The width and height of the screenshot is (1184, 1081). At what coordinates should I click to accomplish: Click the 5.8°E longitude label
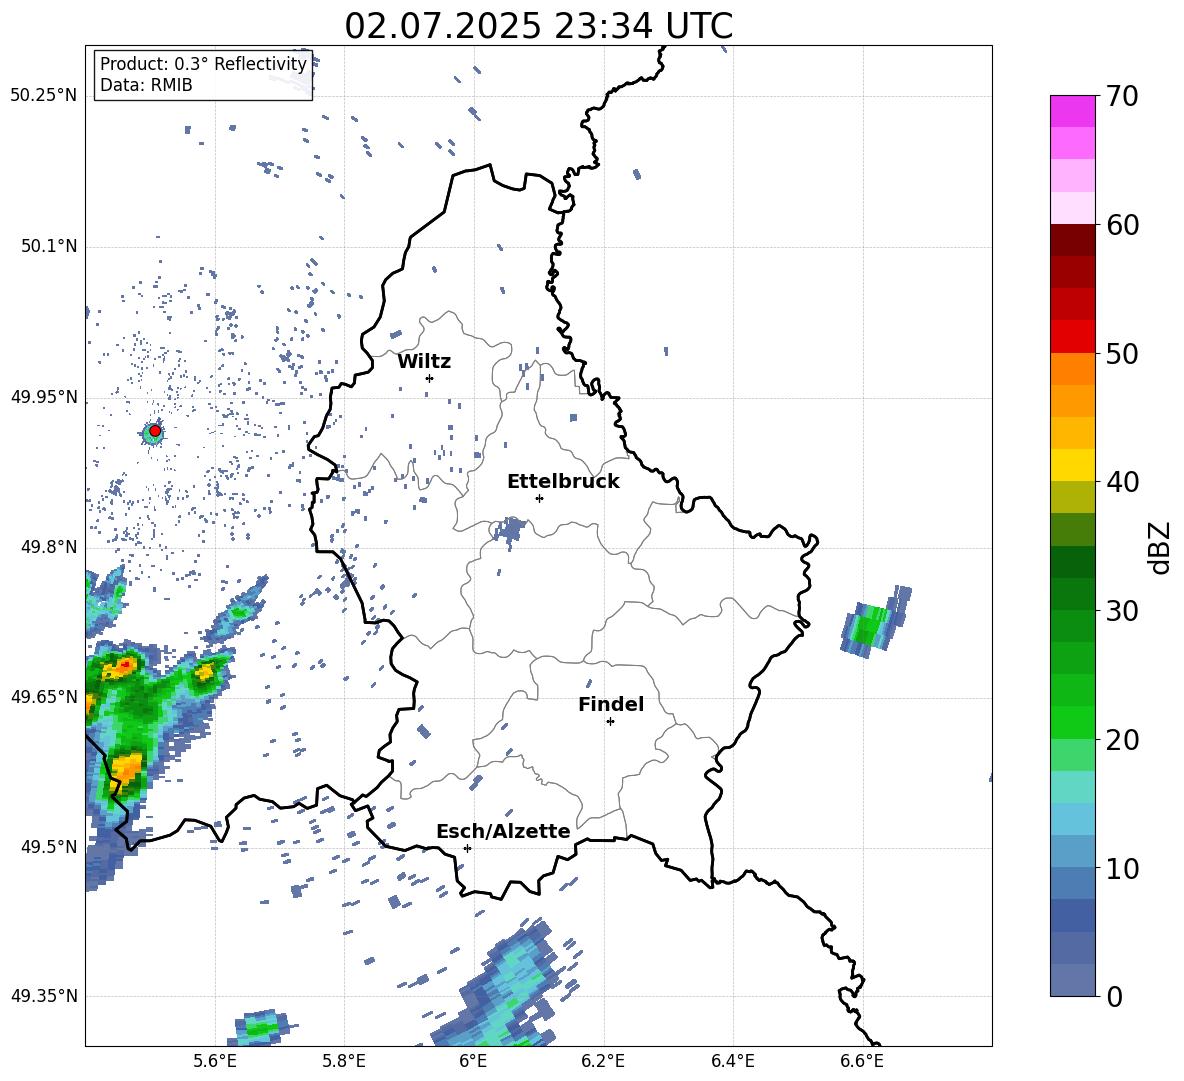(344, 1061)
